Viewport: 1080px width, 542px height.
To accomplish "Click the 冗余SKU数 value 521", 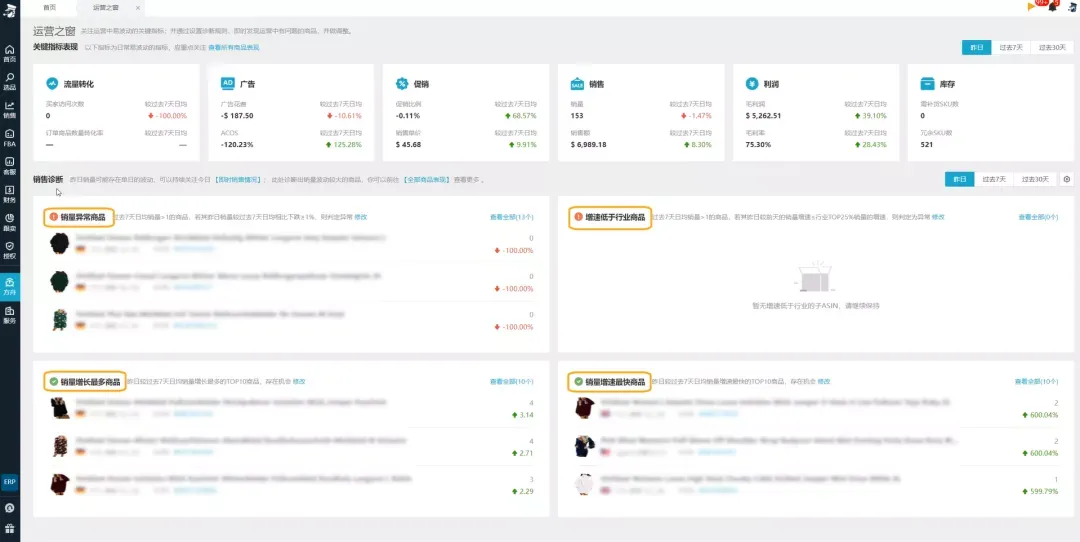I will click(926, 145).
